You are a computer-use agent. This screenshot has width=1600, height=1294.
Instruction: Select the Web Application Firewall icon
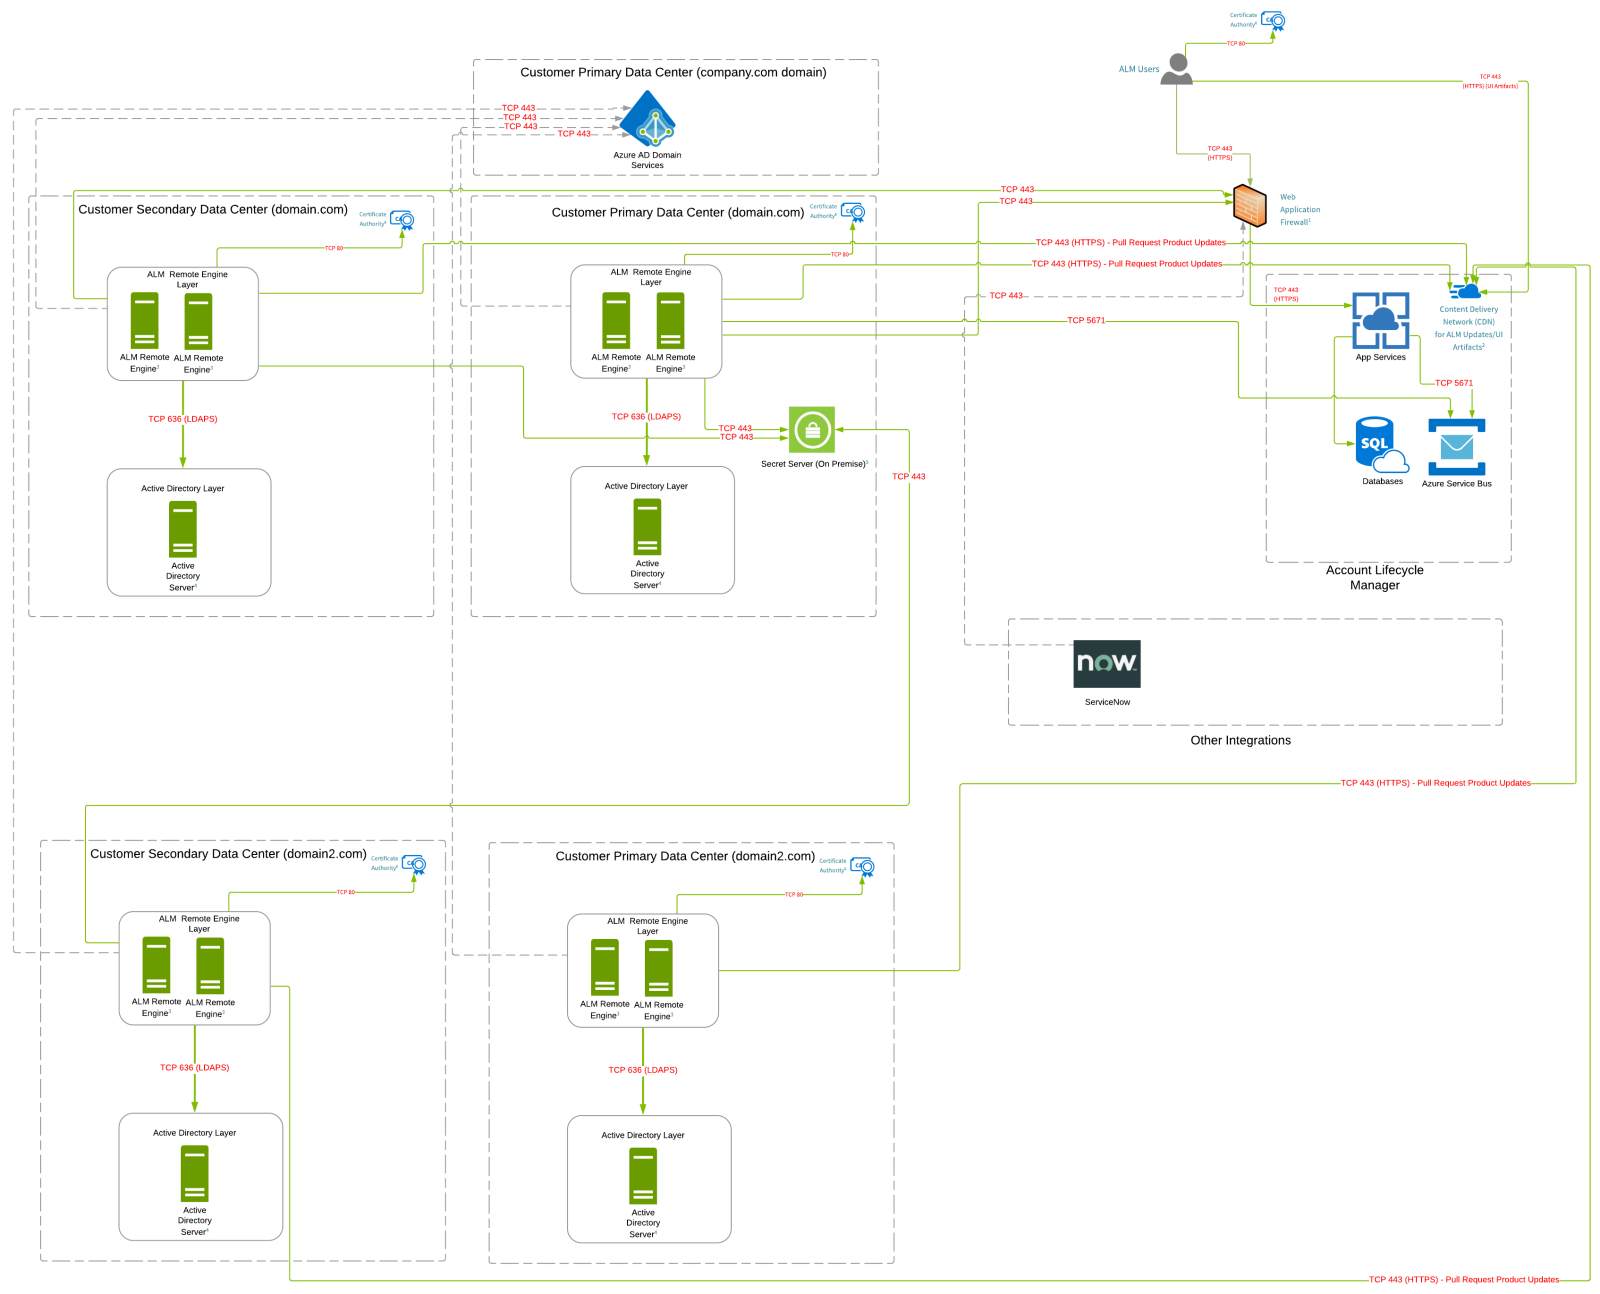click(1249, 206)
